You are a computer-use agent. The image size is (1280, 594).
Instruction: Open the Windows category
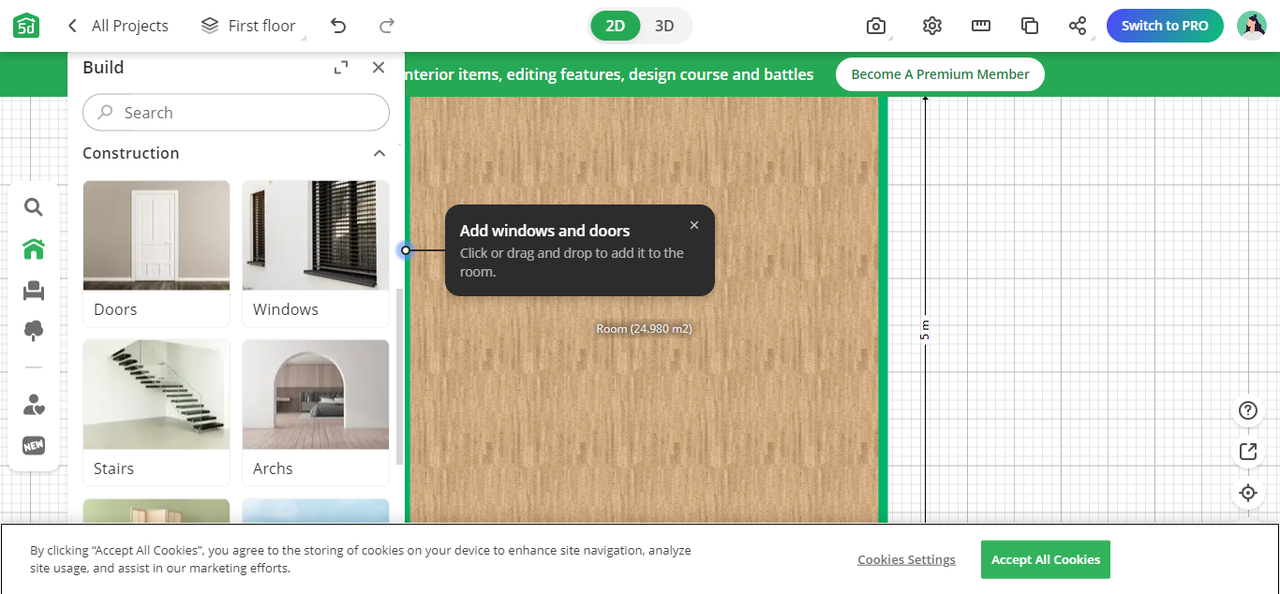[316, 253]
